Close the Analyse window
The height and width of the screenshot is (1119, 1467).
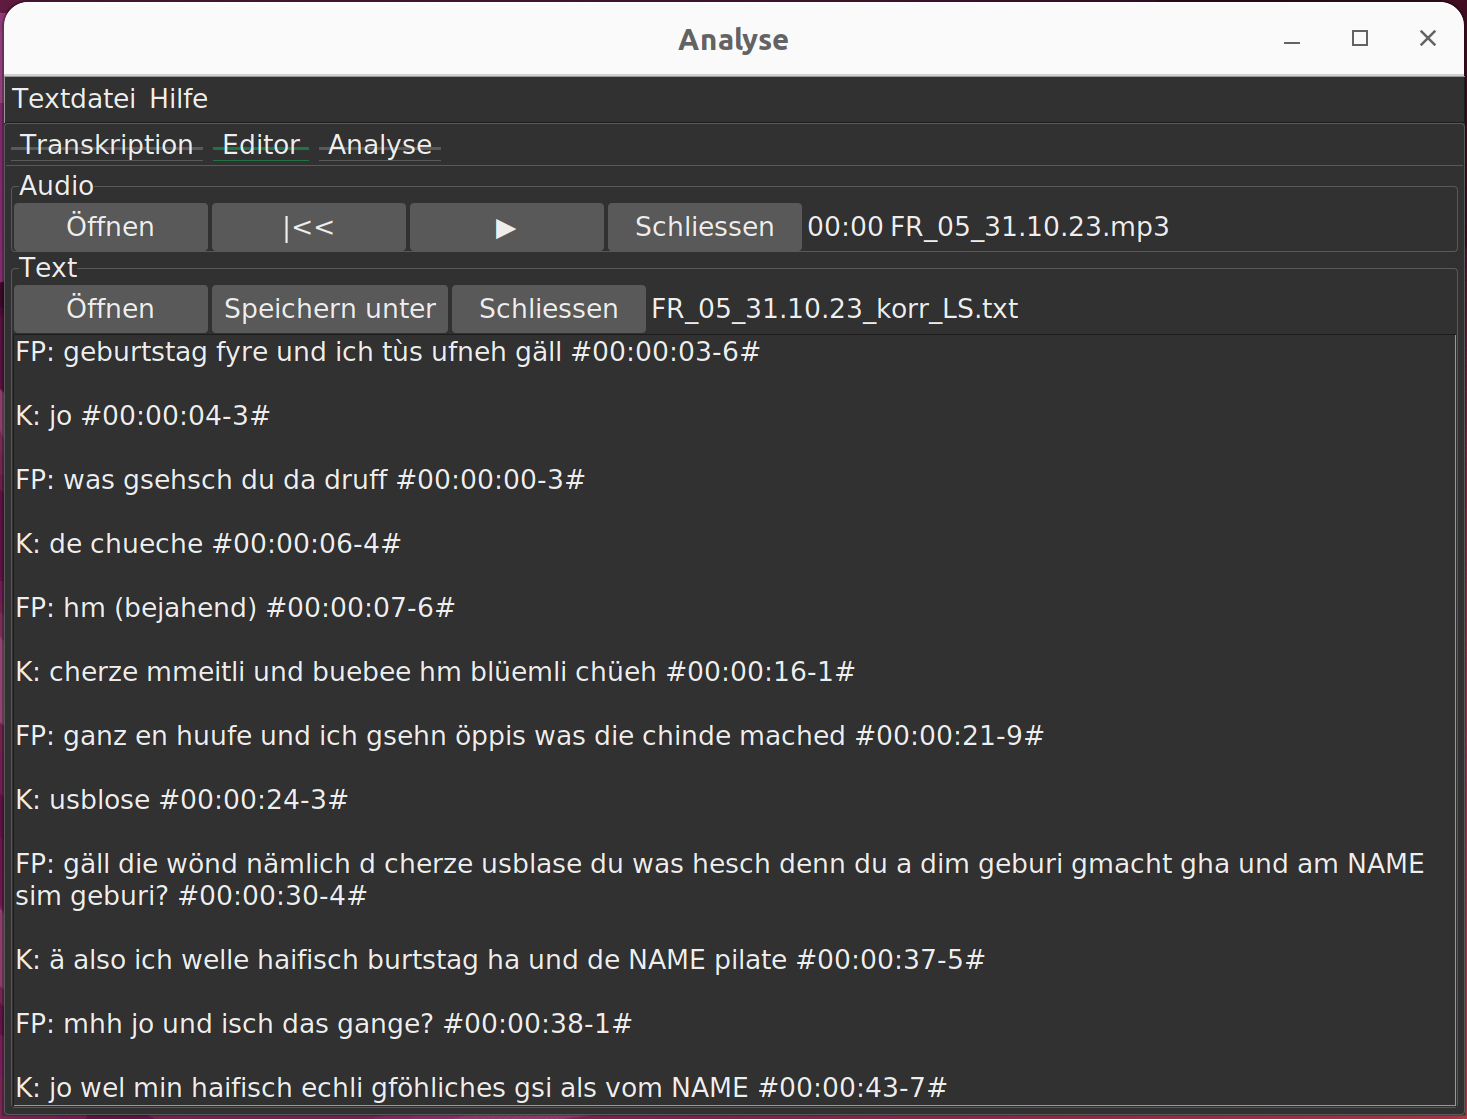[x=1427, y=39]
